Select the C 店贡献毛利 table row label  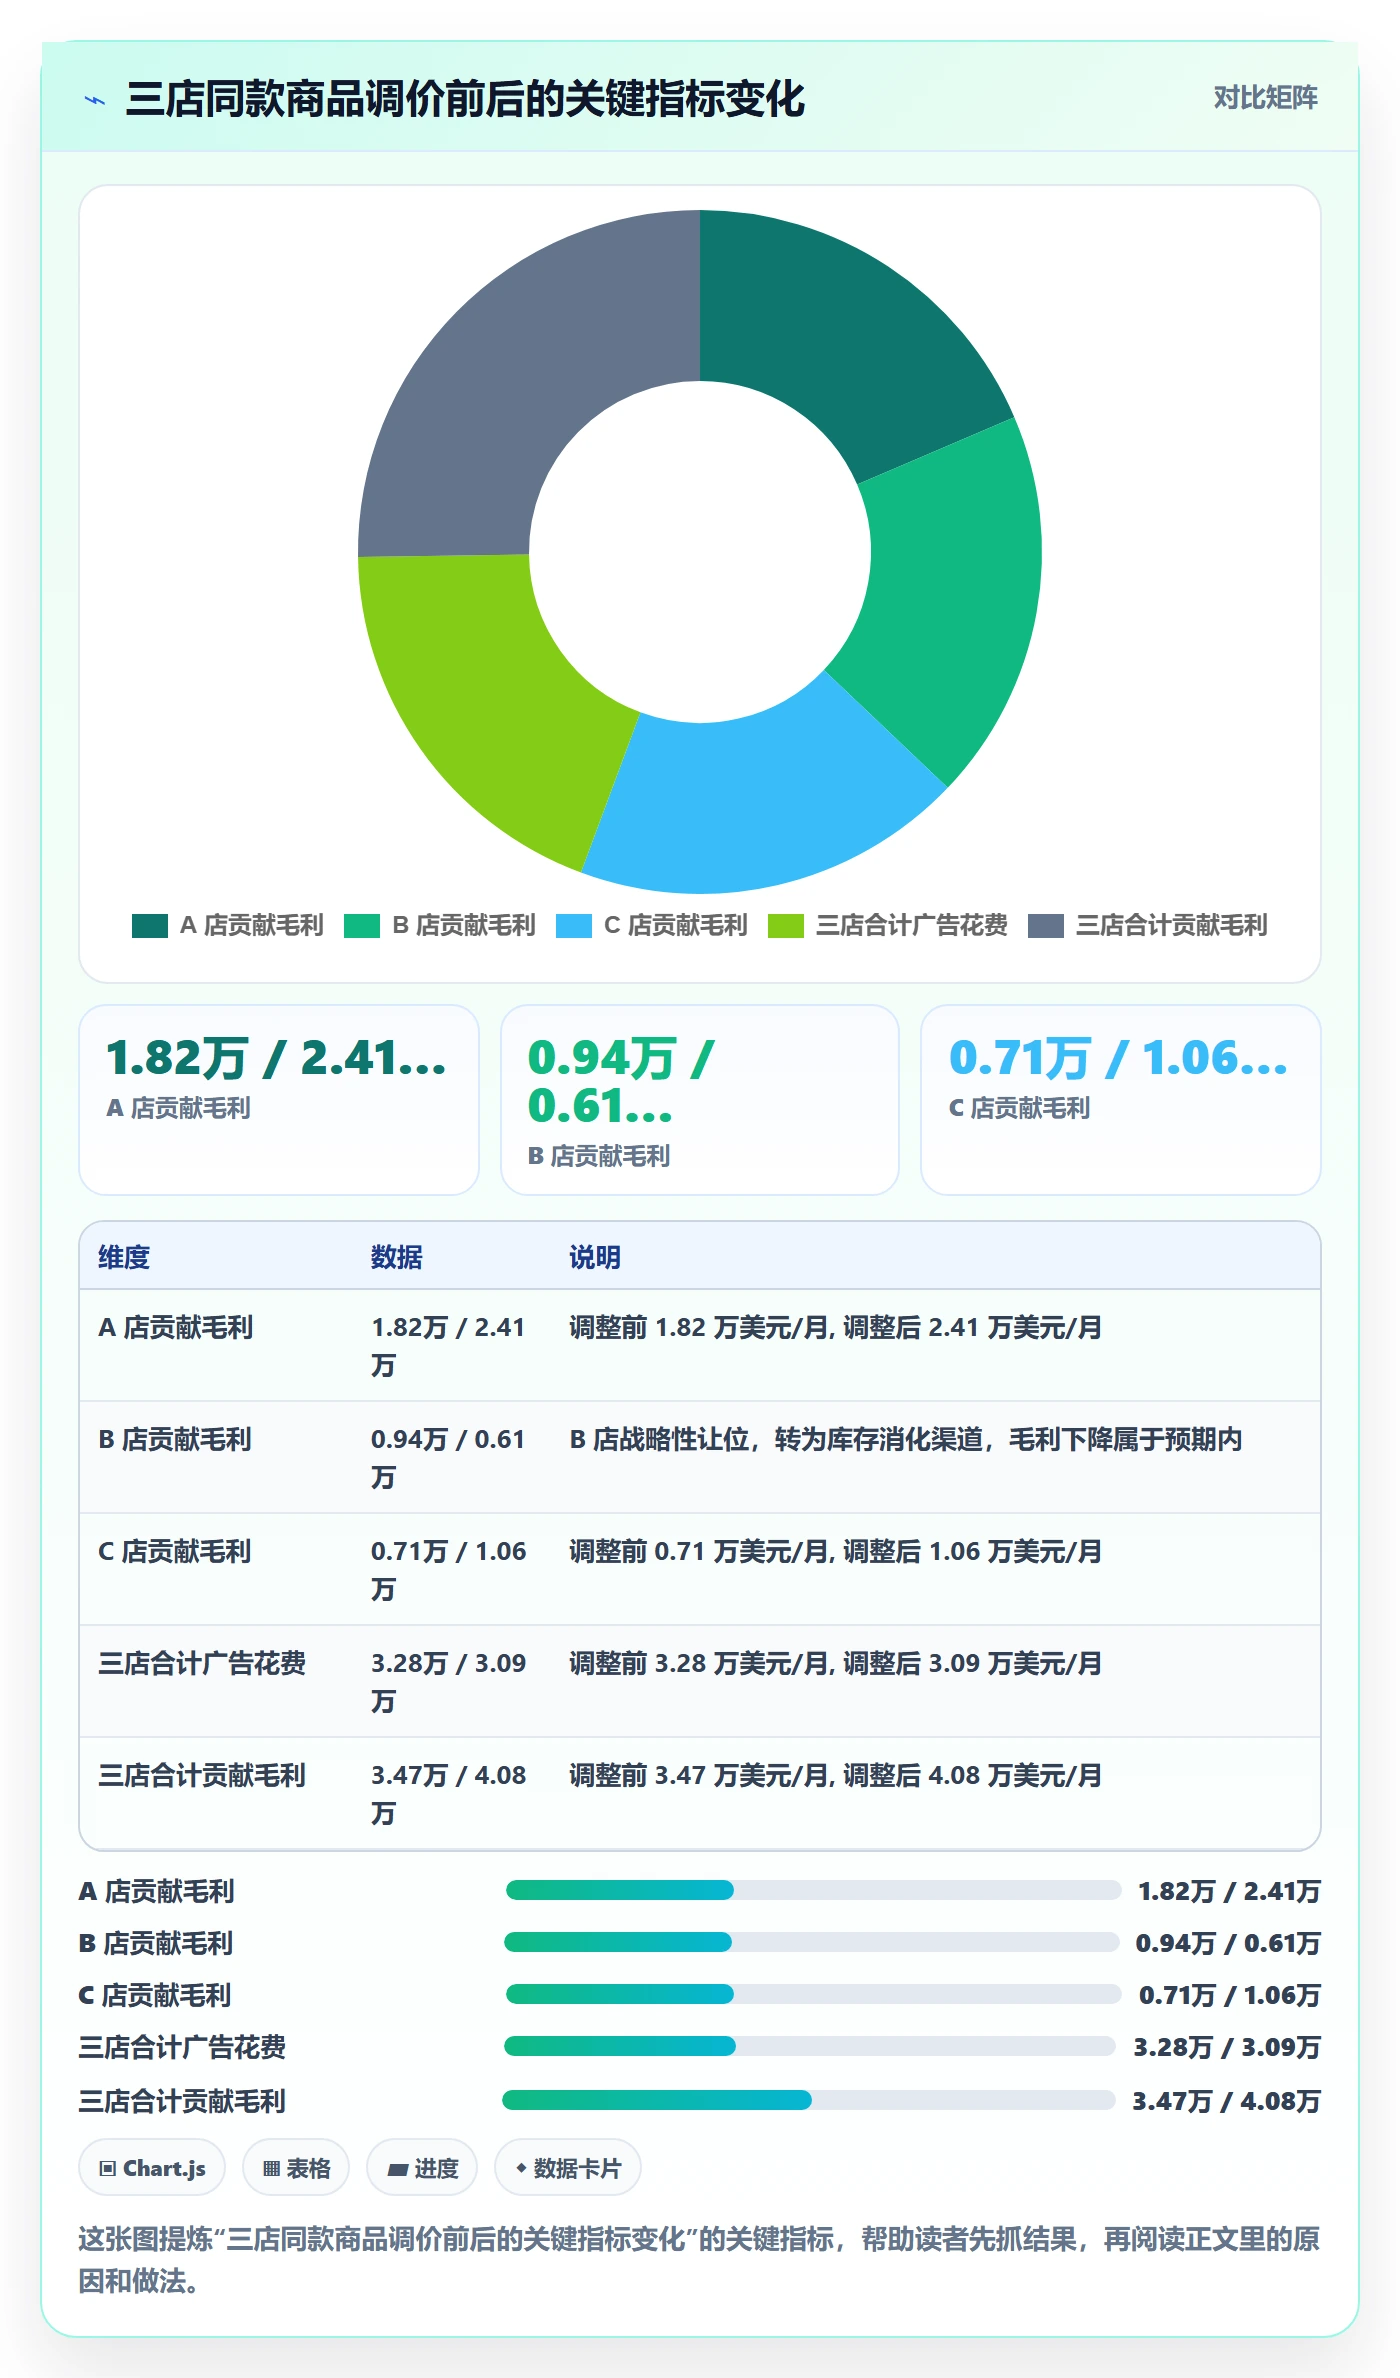(x=175, y=1552)
